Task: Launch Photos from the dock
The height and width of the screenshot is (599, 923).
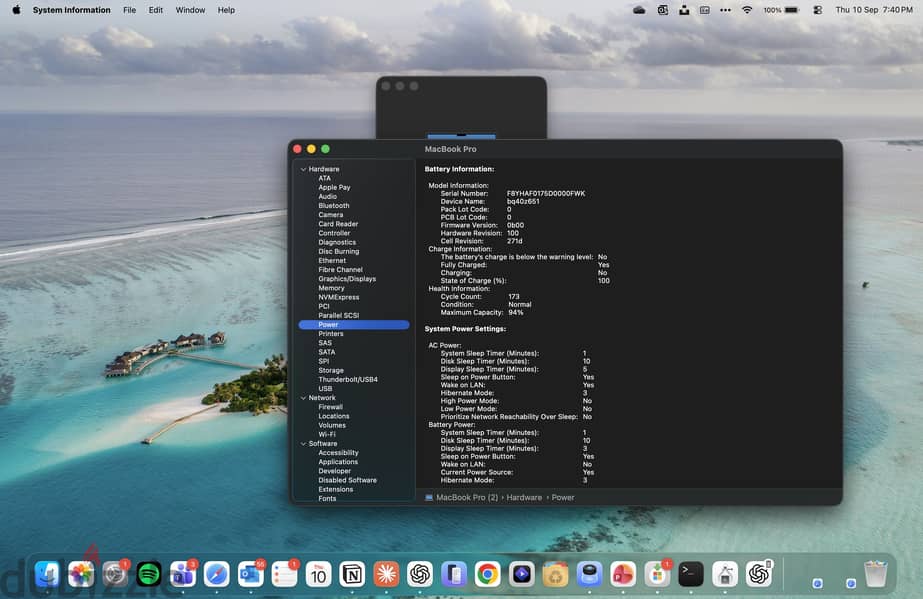Action: pyautogui.click(x=81, y=574)
